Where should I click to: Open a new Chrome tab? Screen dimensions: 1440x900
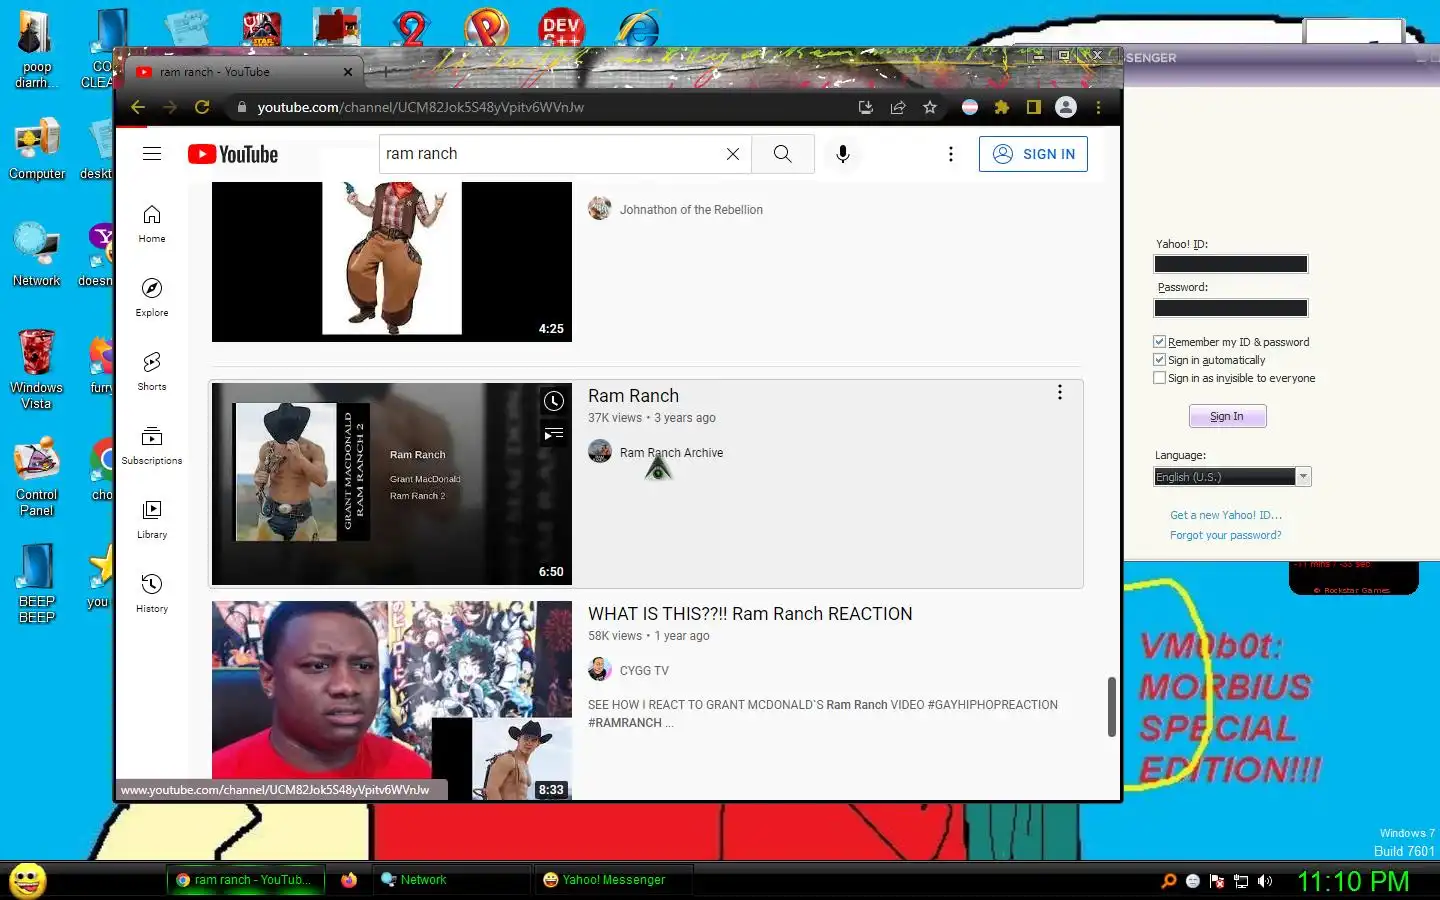pyautogui.click(x=385, y=71)
